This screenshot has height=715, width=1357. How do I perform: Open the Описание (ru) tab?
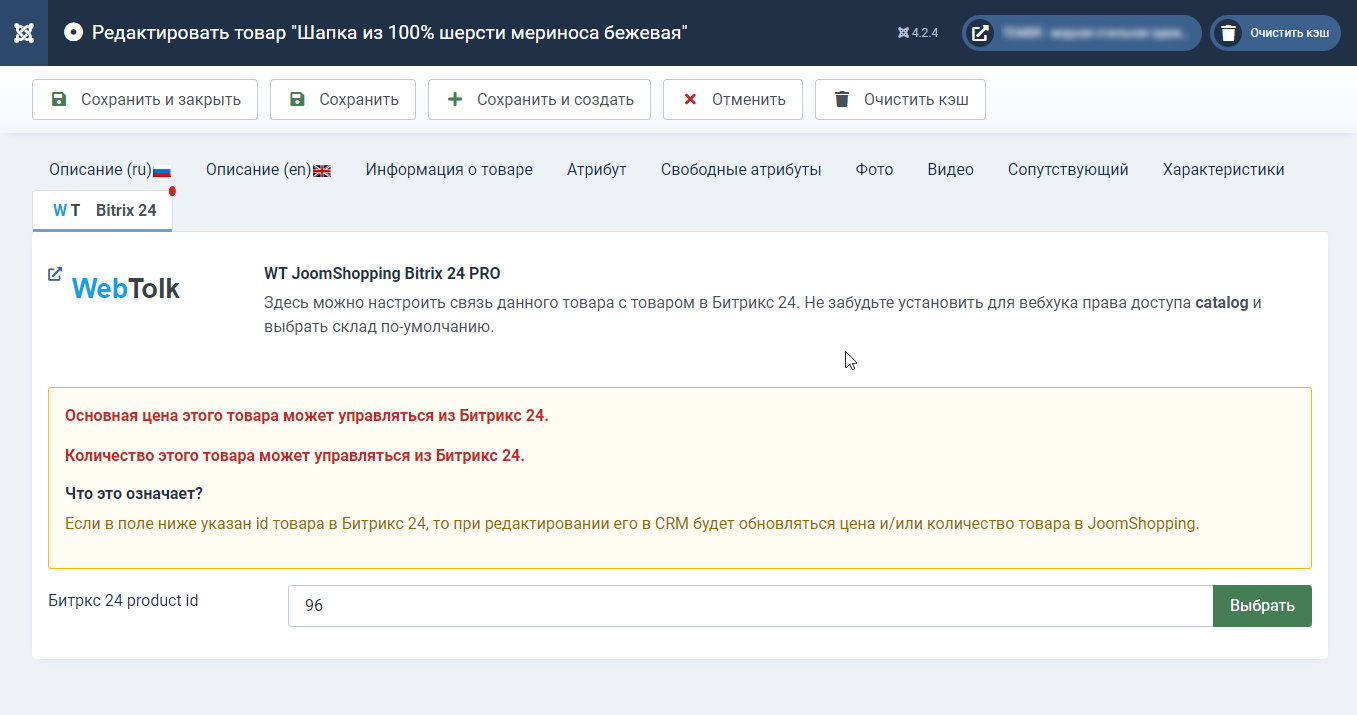pos(110,170)
